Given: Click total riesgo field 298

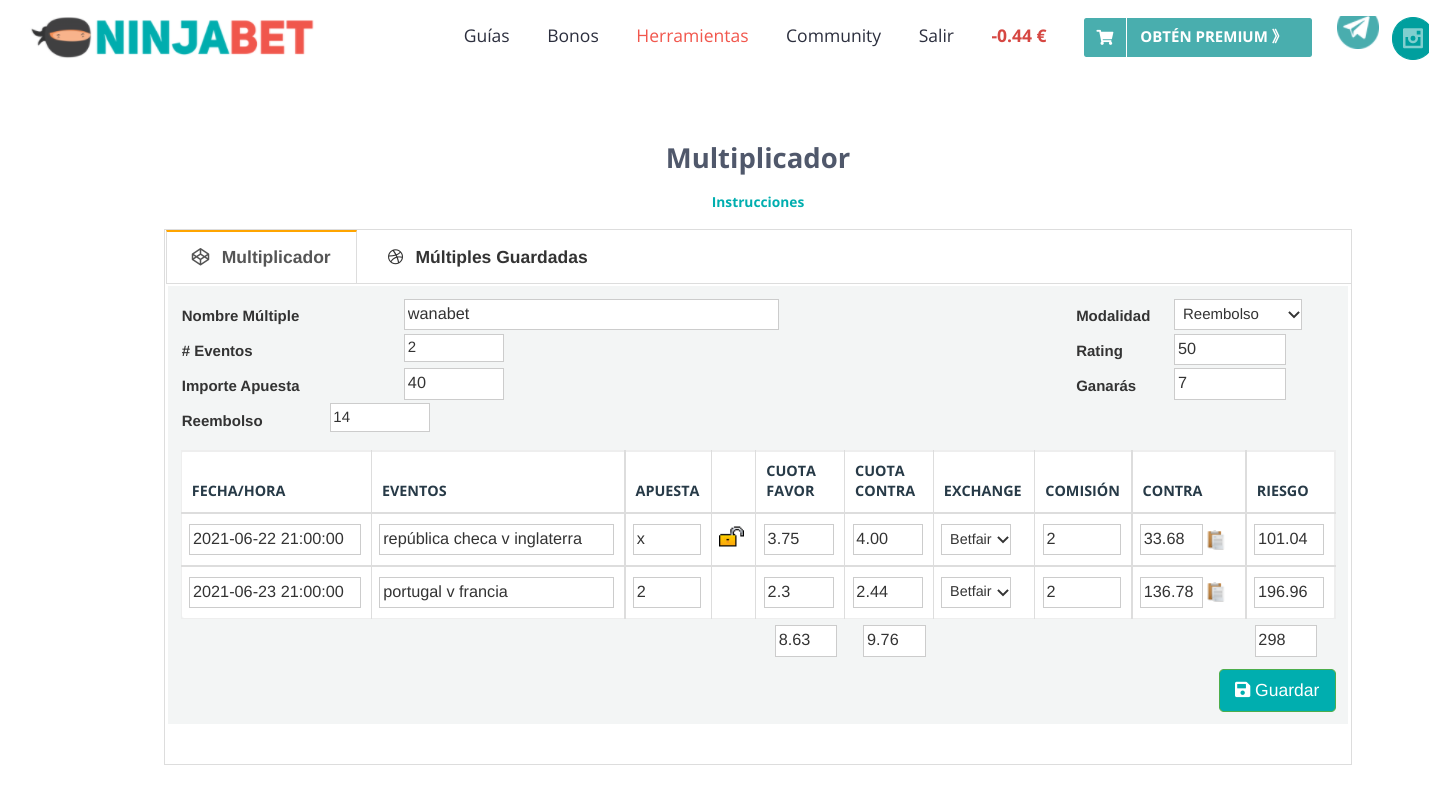Looking at the screenshot, I should point(1286,641).
